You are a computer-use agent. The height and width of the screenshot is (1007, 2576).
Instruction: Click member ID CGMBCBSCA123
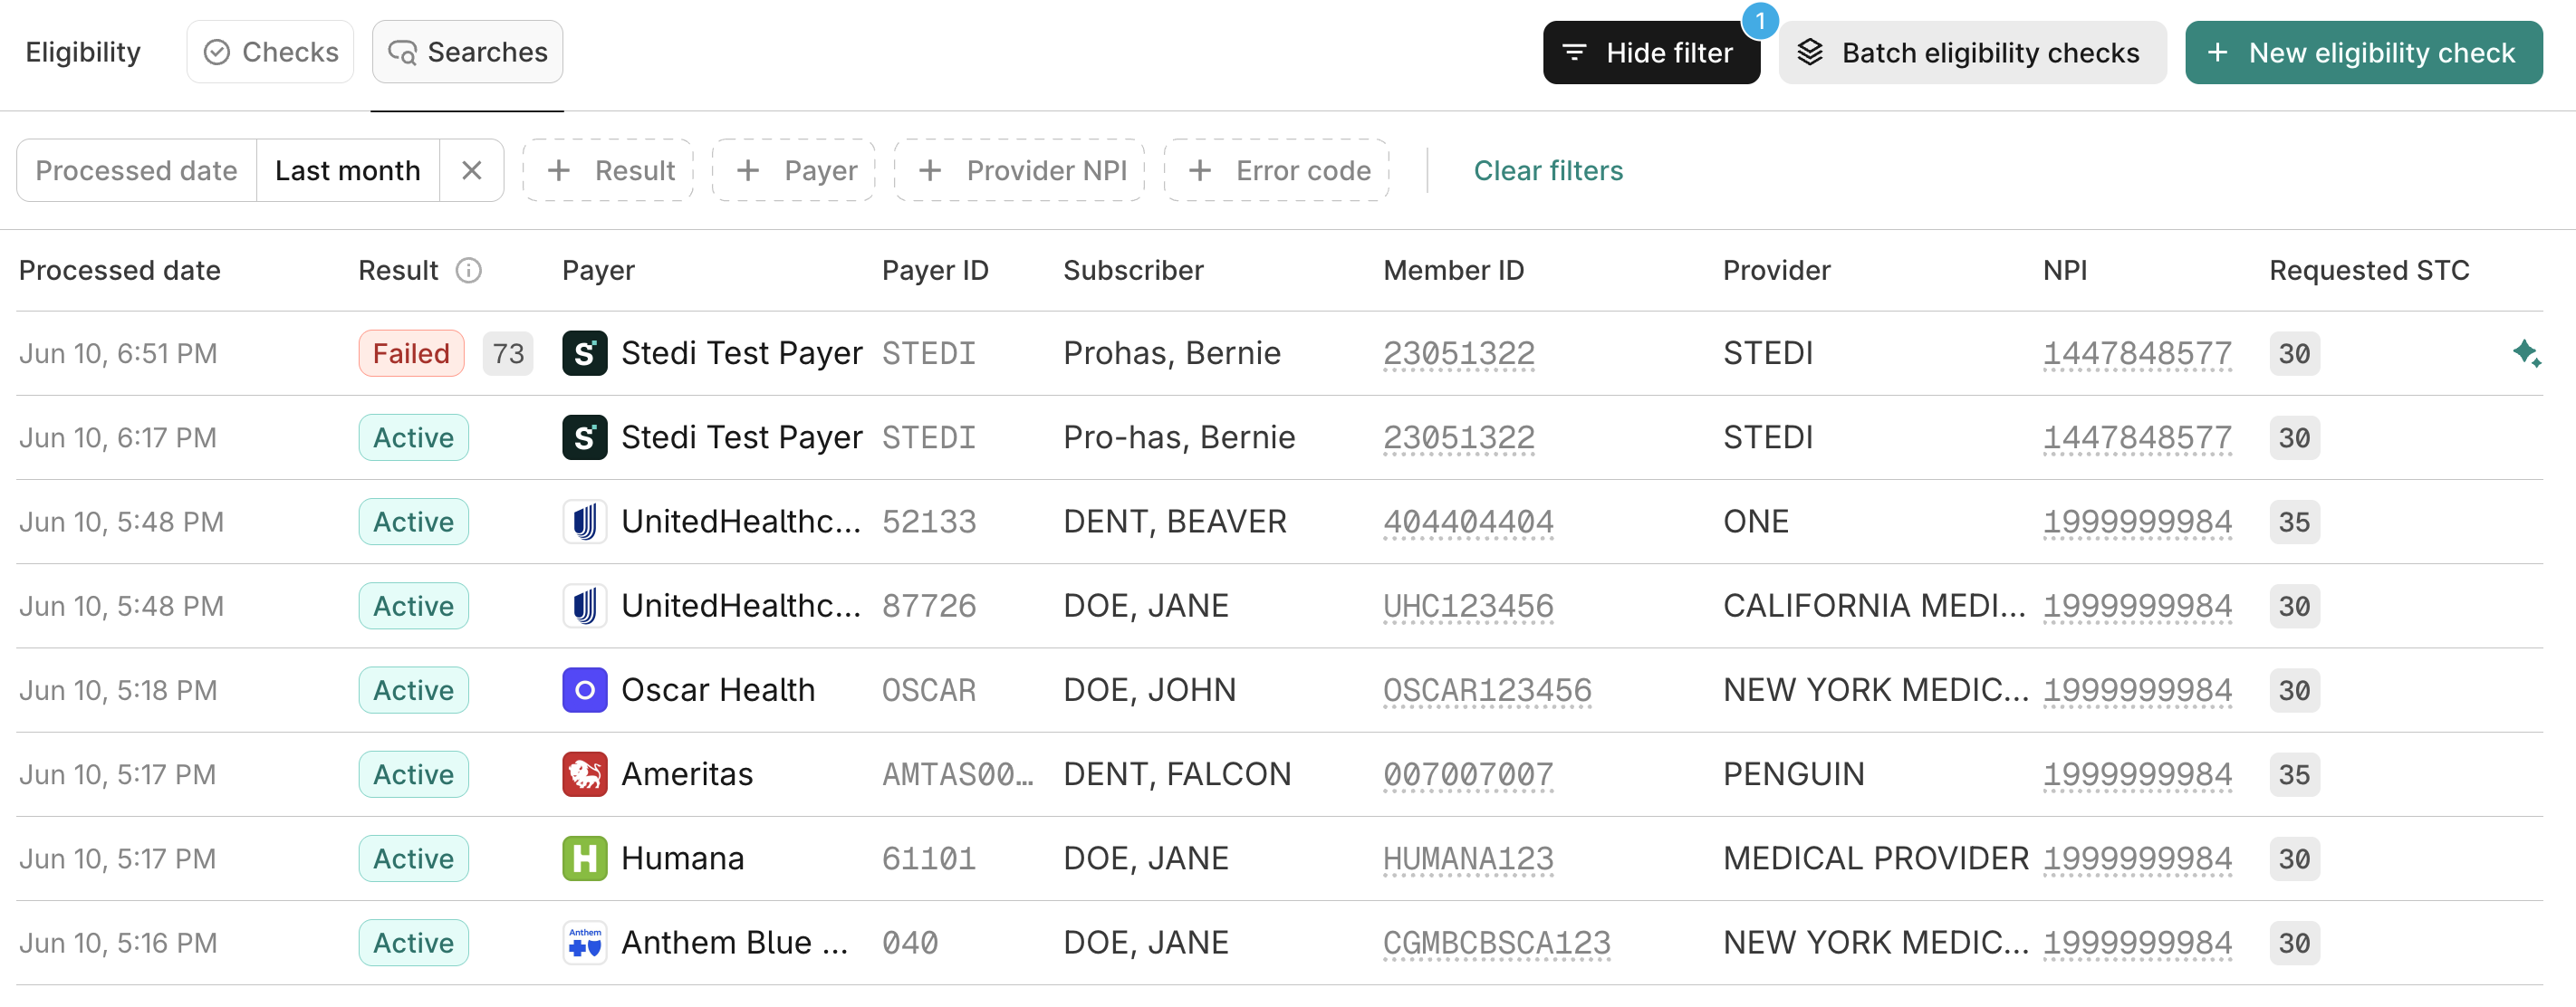tap(1496, 943)
